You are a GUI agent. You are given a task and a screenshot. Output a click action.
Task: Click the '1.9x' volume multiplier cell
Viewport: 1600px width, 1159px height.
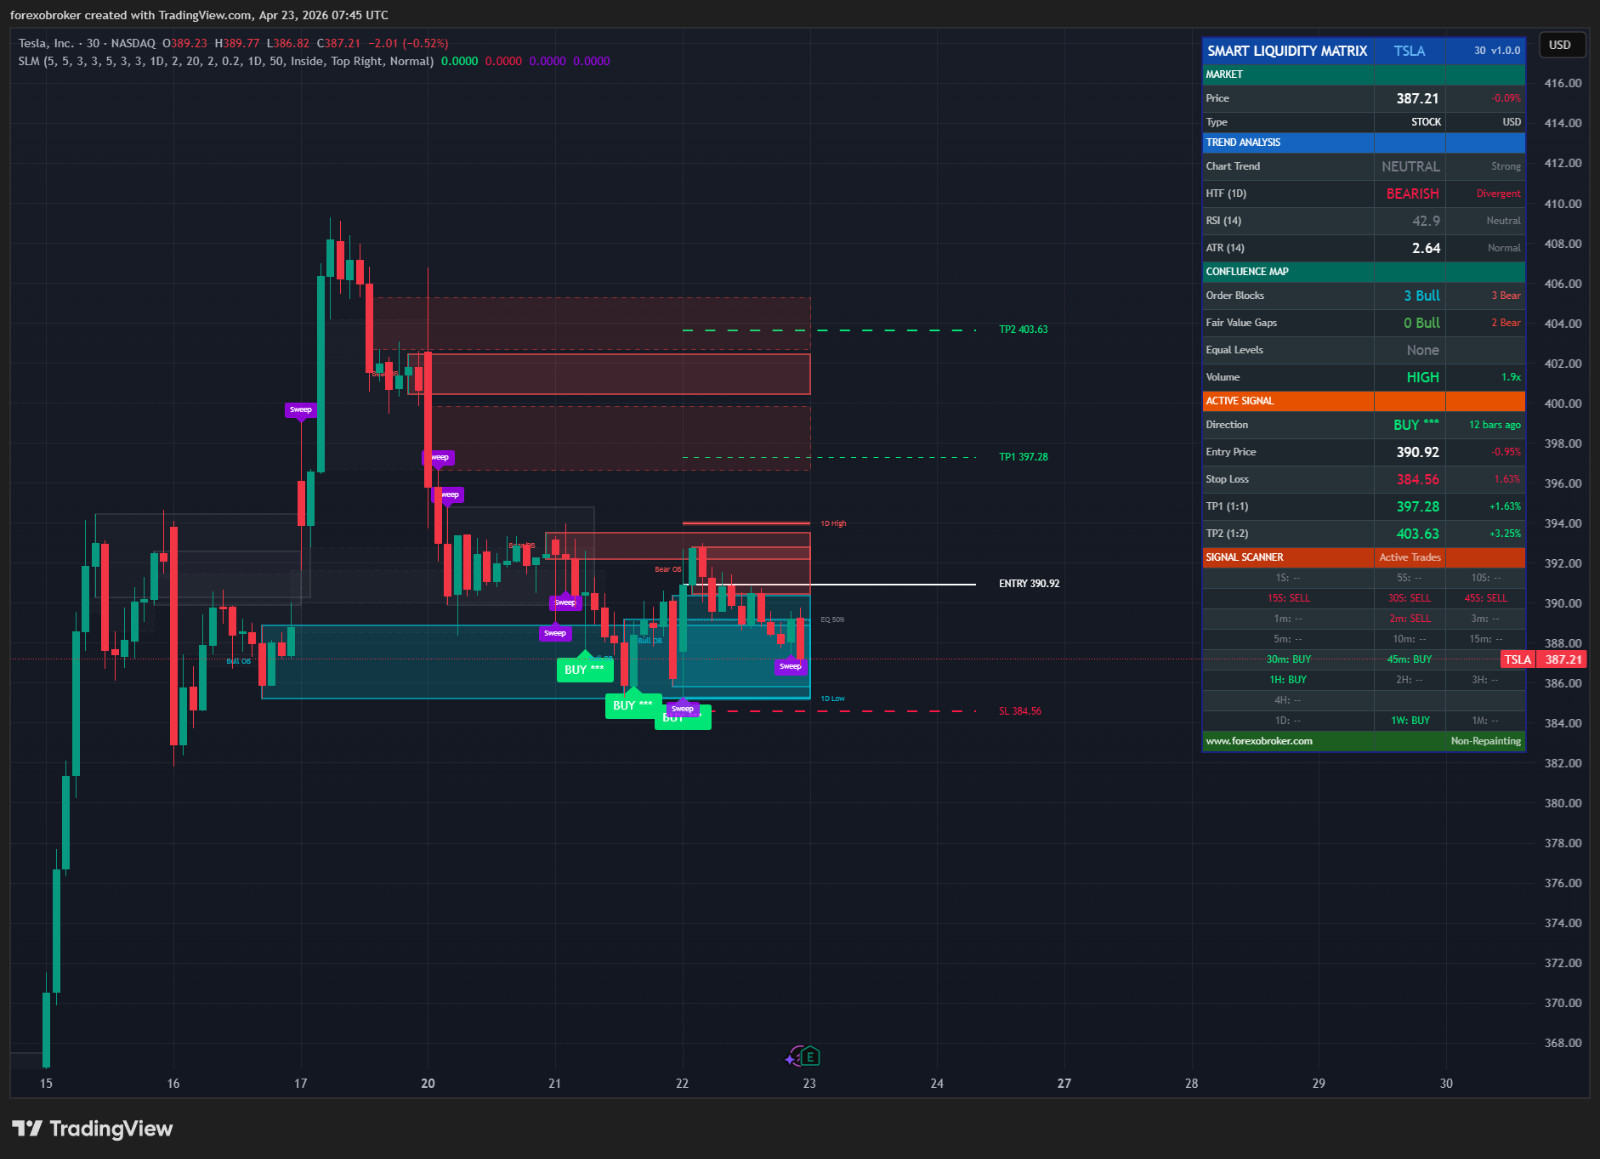pos(1511,377)
